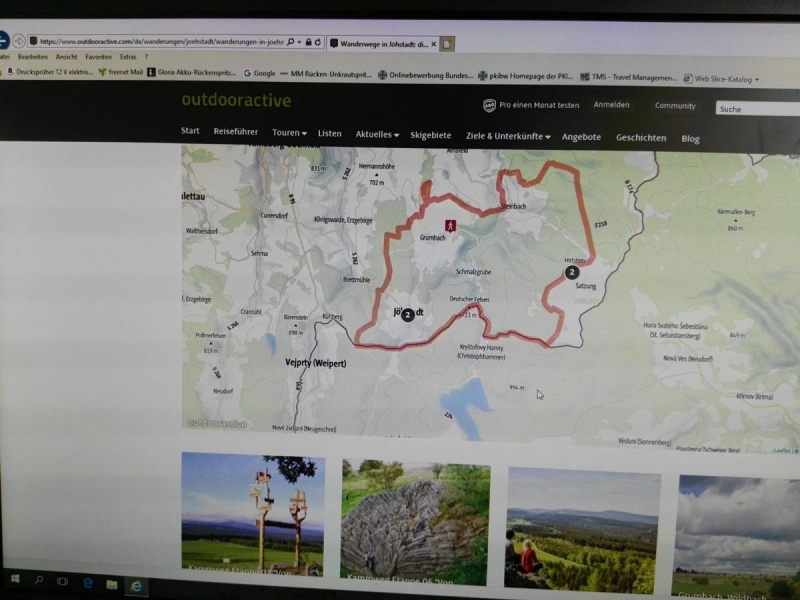The height and width of the screenshot is (600, 800).
Task: Open the Angebote navigation link
Action: coord(581,137)
